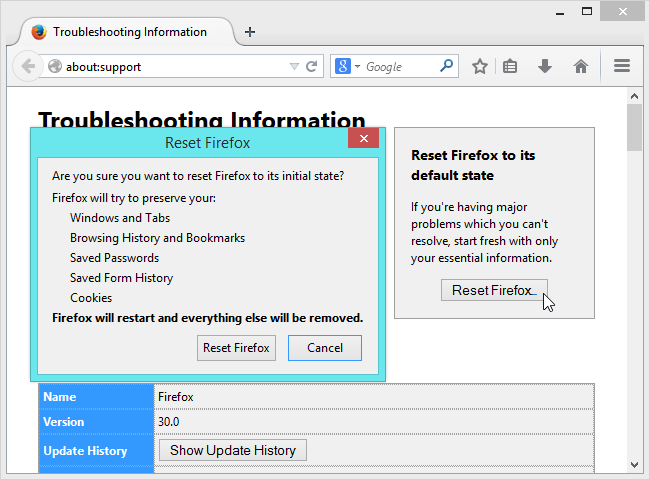This screenshot has width=650, height=480.
Task: Open a new tab with plus button
Action: [250, 31]
